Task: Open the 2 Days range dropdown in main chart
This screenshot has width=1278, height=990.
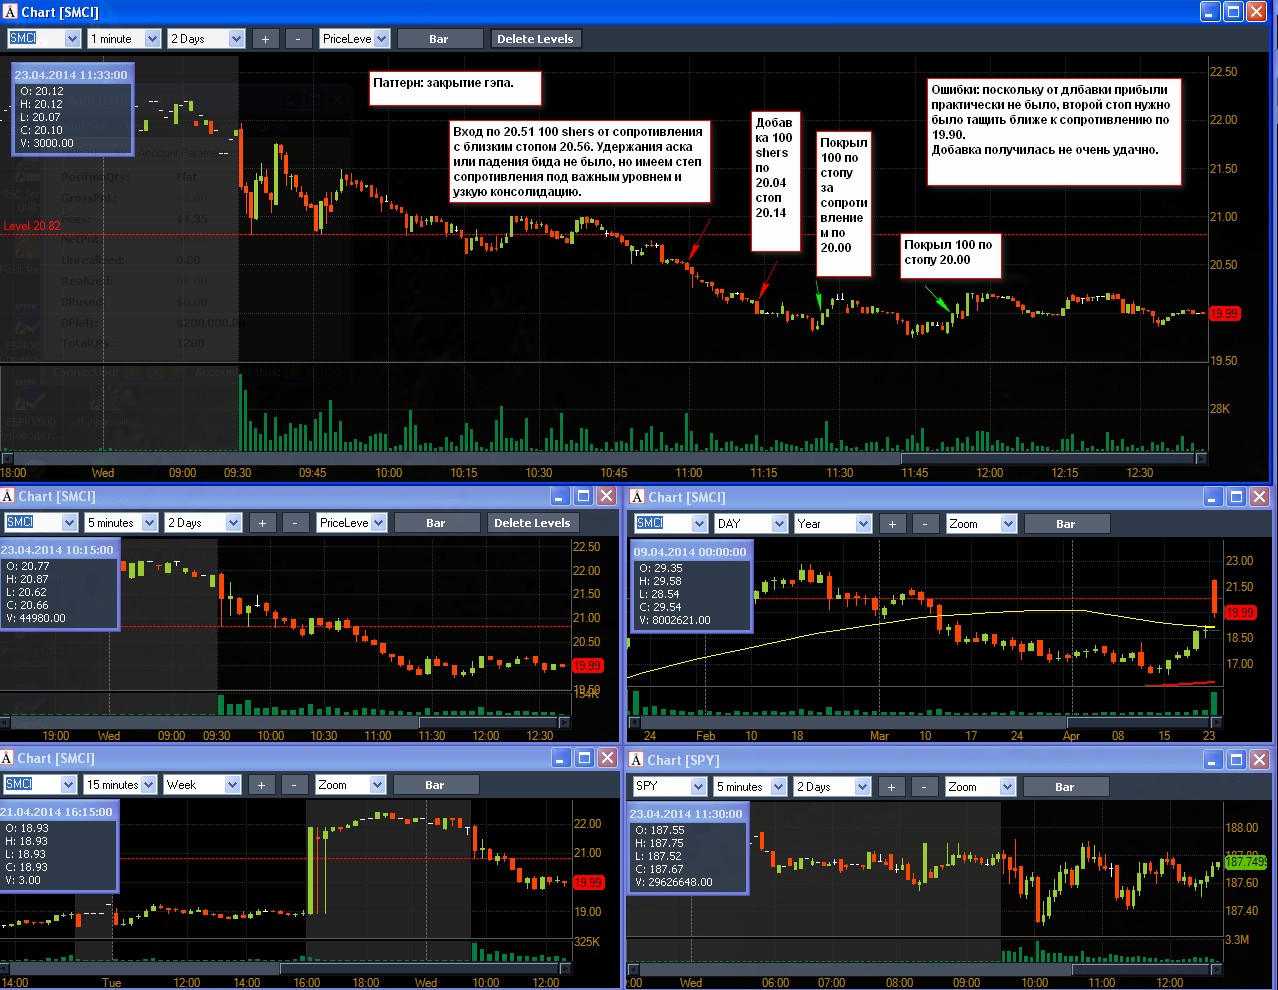Action: pos(237,39)
